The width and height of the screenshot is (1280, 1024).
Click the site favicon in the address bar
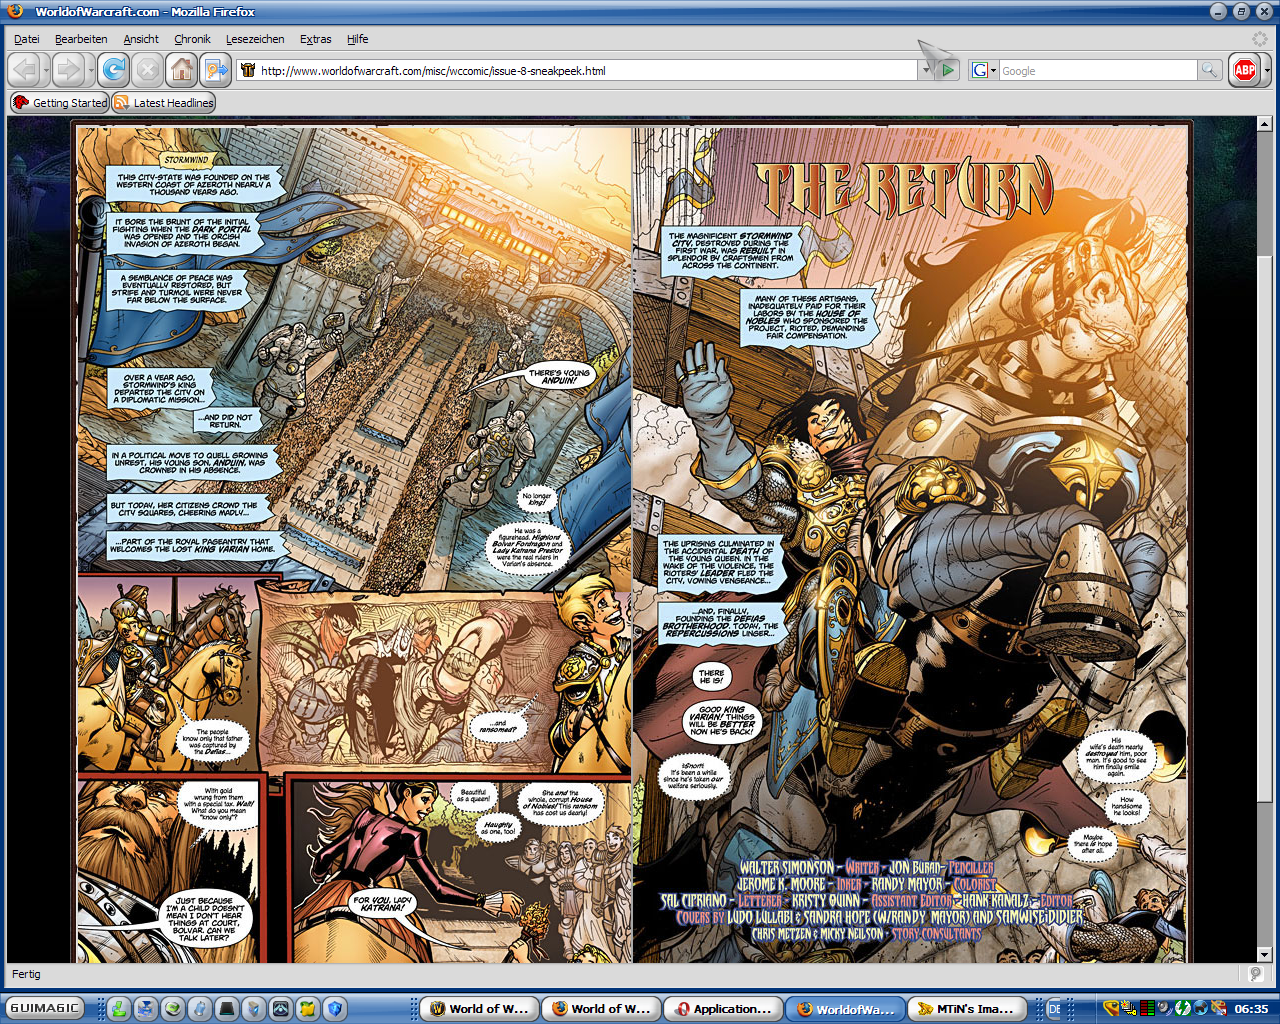[249, 70]
